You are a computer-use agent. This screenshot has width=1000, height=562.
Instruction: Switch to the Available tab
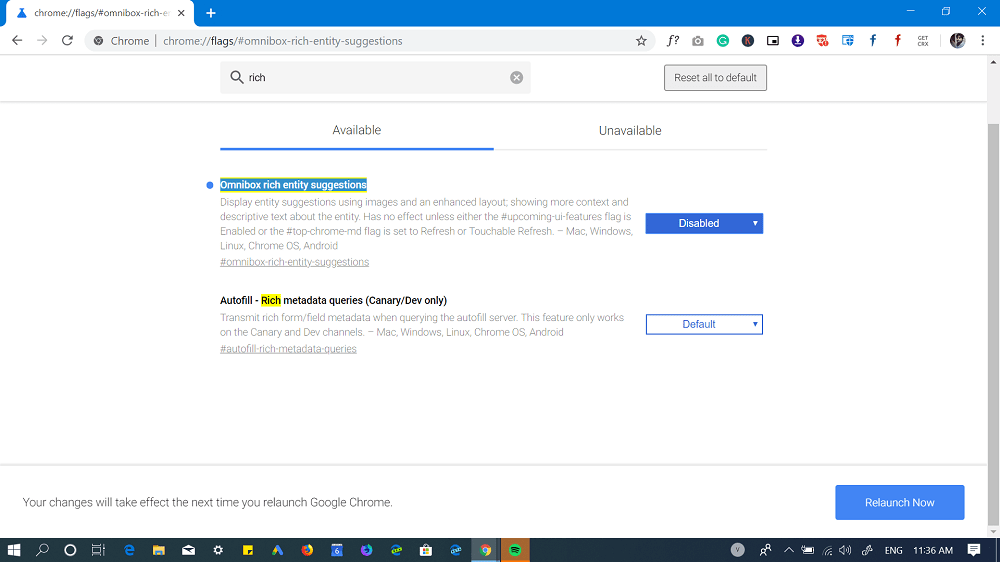tap(357, 130)
